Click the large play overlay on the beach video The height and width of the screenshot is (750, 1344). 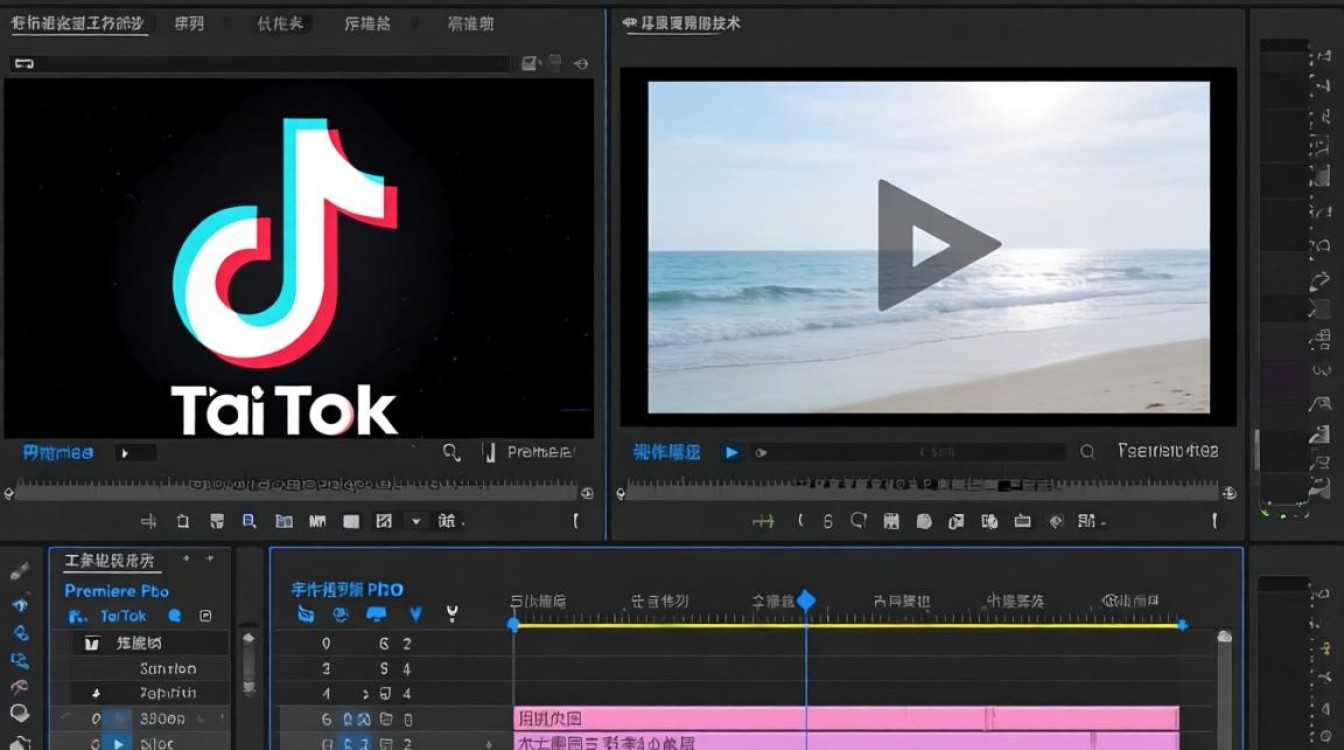(x=938, y=245)
